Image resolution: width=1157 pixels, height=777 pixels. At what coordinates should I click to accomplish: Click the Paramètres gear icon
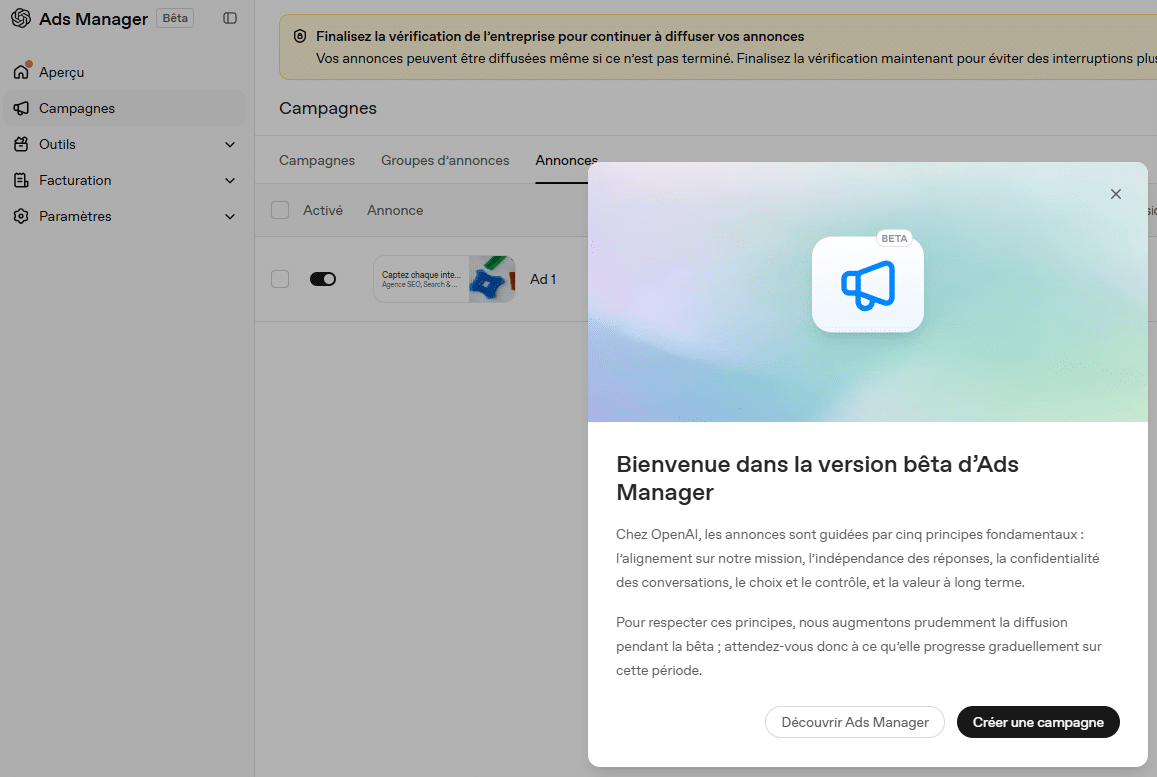point(21,216)
